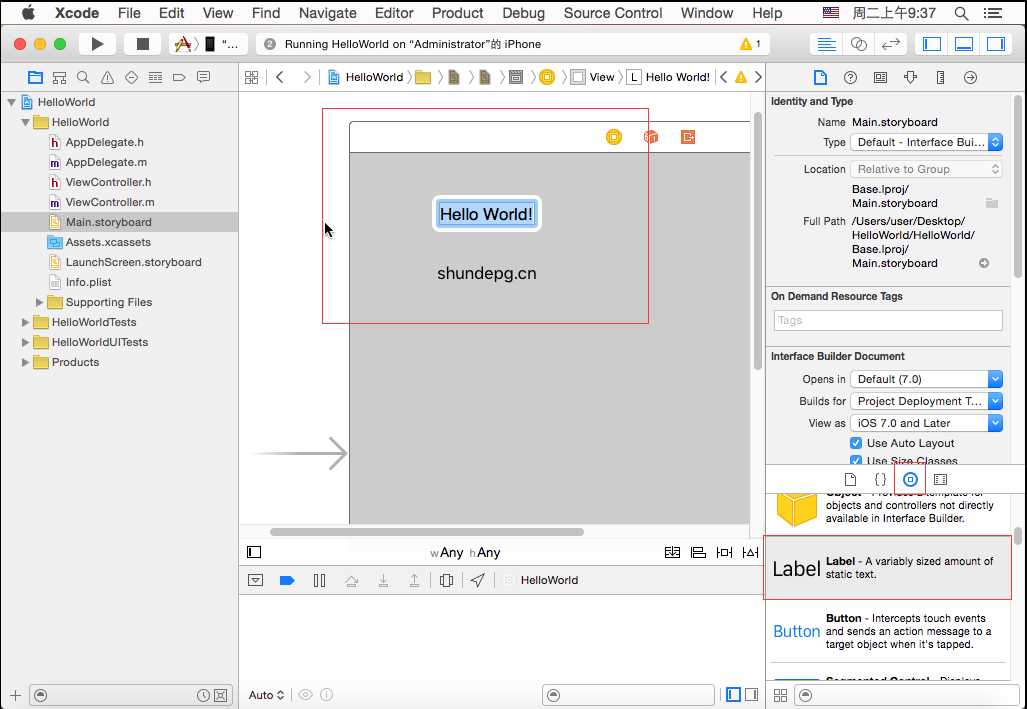Click the Simulate Location arrow icon
1027x709 pixels.
(x=477, y=580)
